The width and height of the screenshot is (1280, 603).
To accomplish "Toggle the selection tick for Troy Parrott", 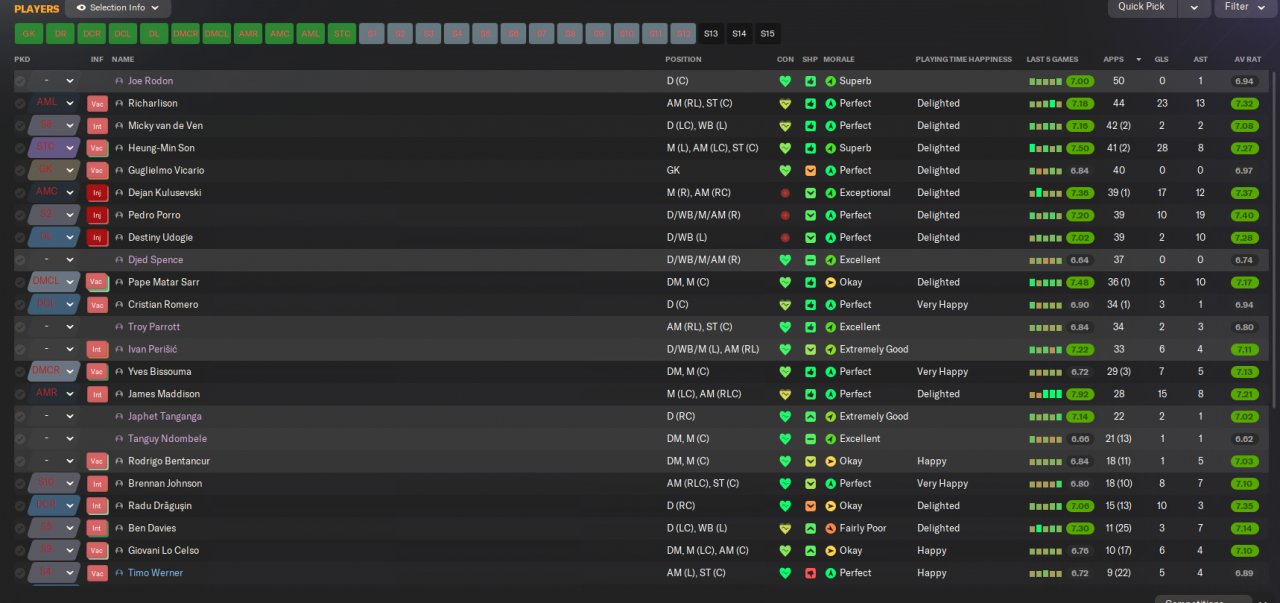I will click(x=20, y=327).
